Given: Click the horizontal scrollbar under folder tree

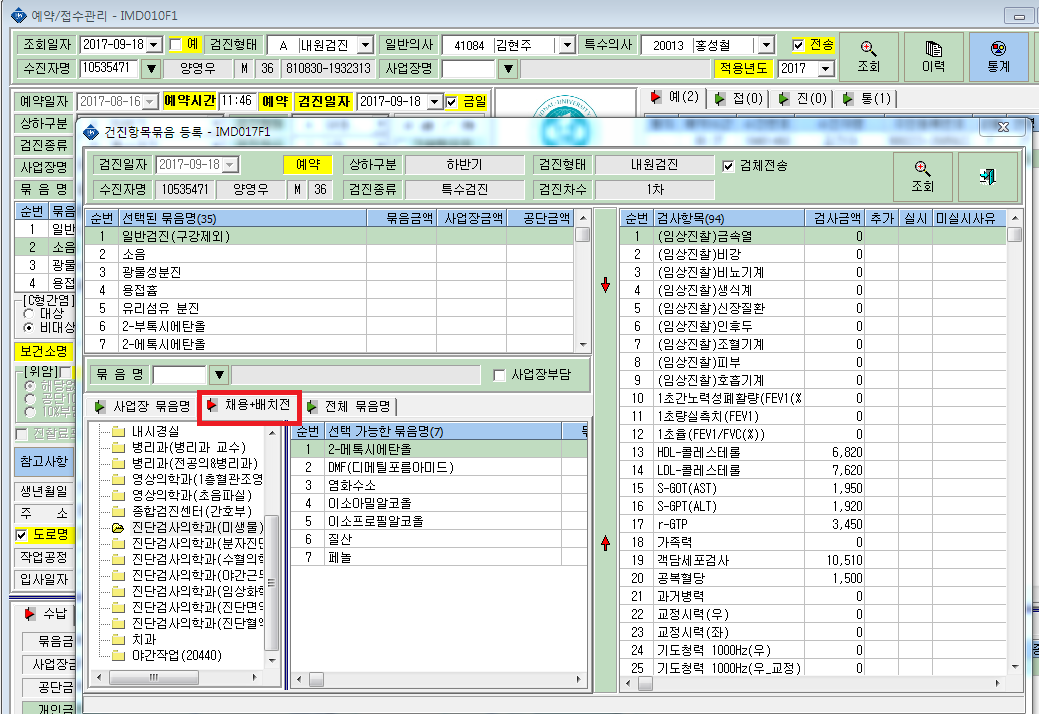Looking at the screenshot, I should tap(177, 678).
